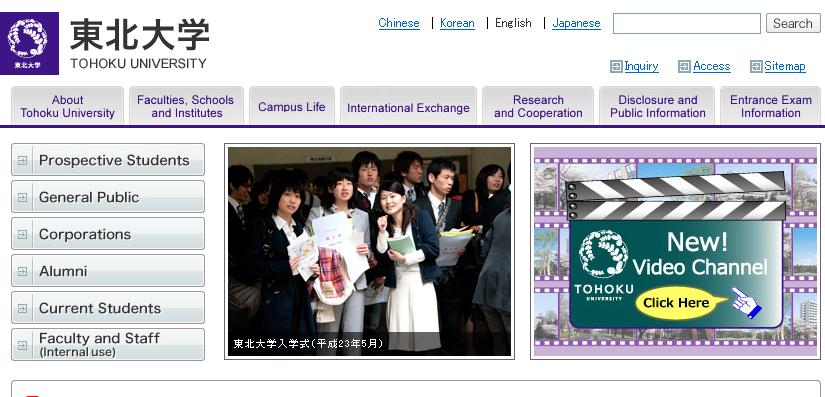Image resolution: width=825 pixels, height=397 pixels.
Task: Click the Tohoku logo inside video channel banner
Action: (x=603, y=264)
